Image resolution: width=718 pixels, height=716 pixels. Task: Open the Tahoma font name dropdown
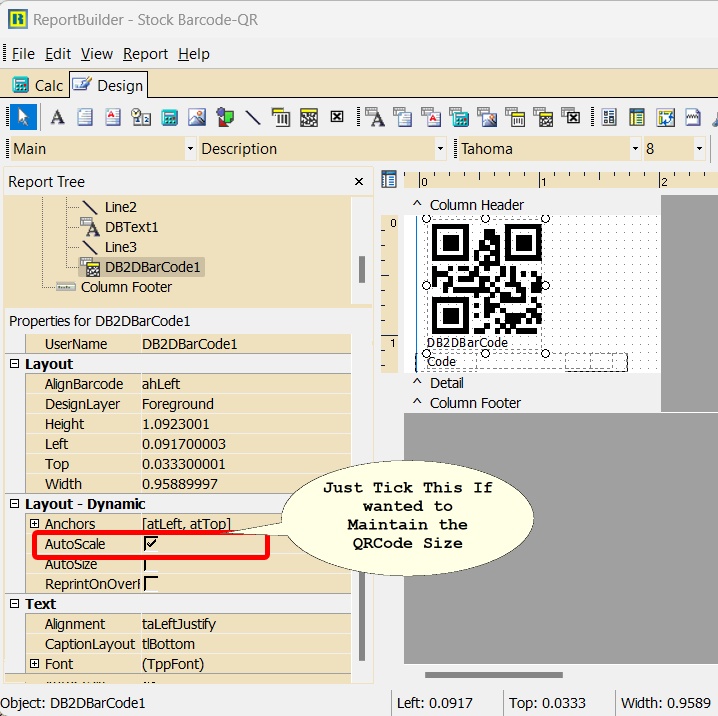click(x=634, y=149)
